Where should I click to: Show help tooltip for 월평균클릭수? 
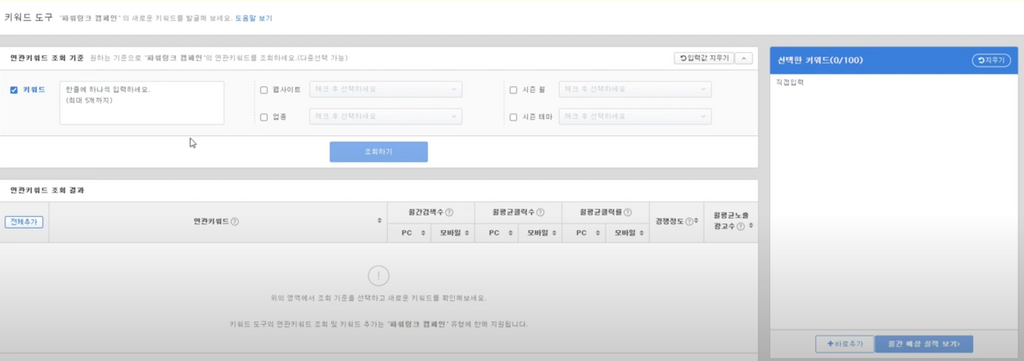541,212
